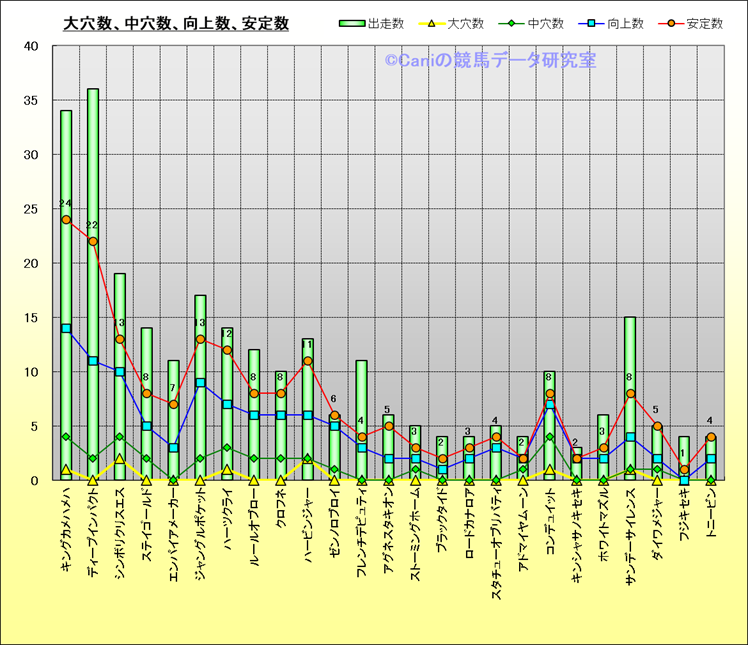This screenshot has height=645, width=748.
Task: Click the 25 value on y-axis
Action: [x=30, y=209]
